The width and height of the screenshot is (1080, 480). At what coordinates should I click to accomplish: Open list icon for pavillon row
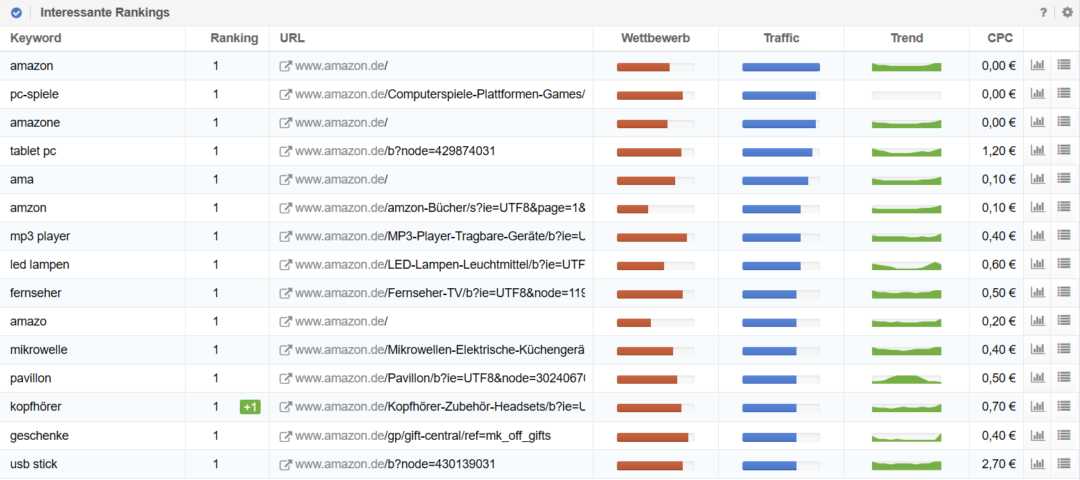(1064, 378)
